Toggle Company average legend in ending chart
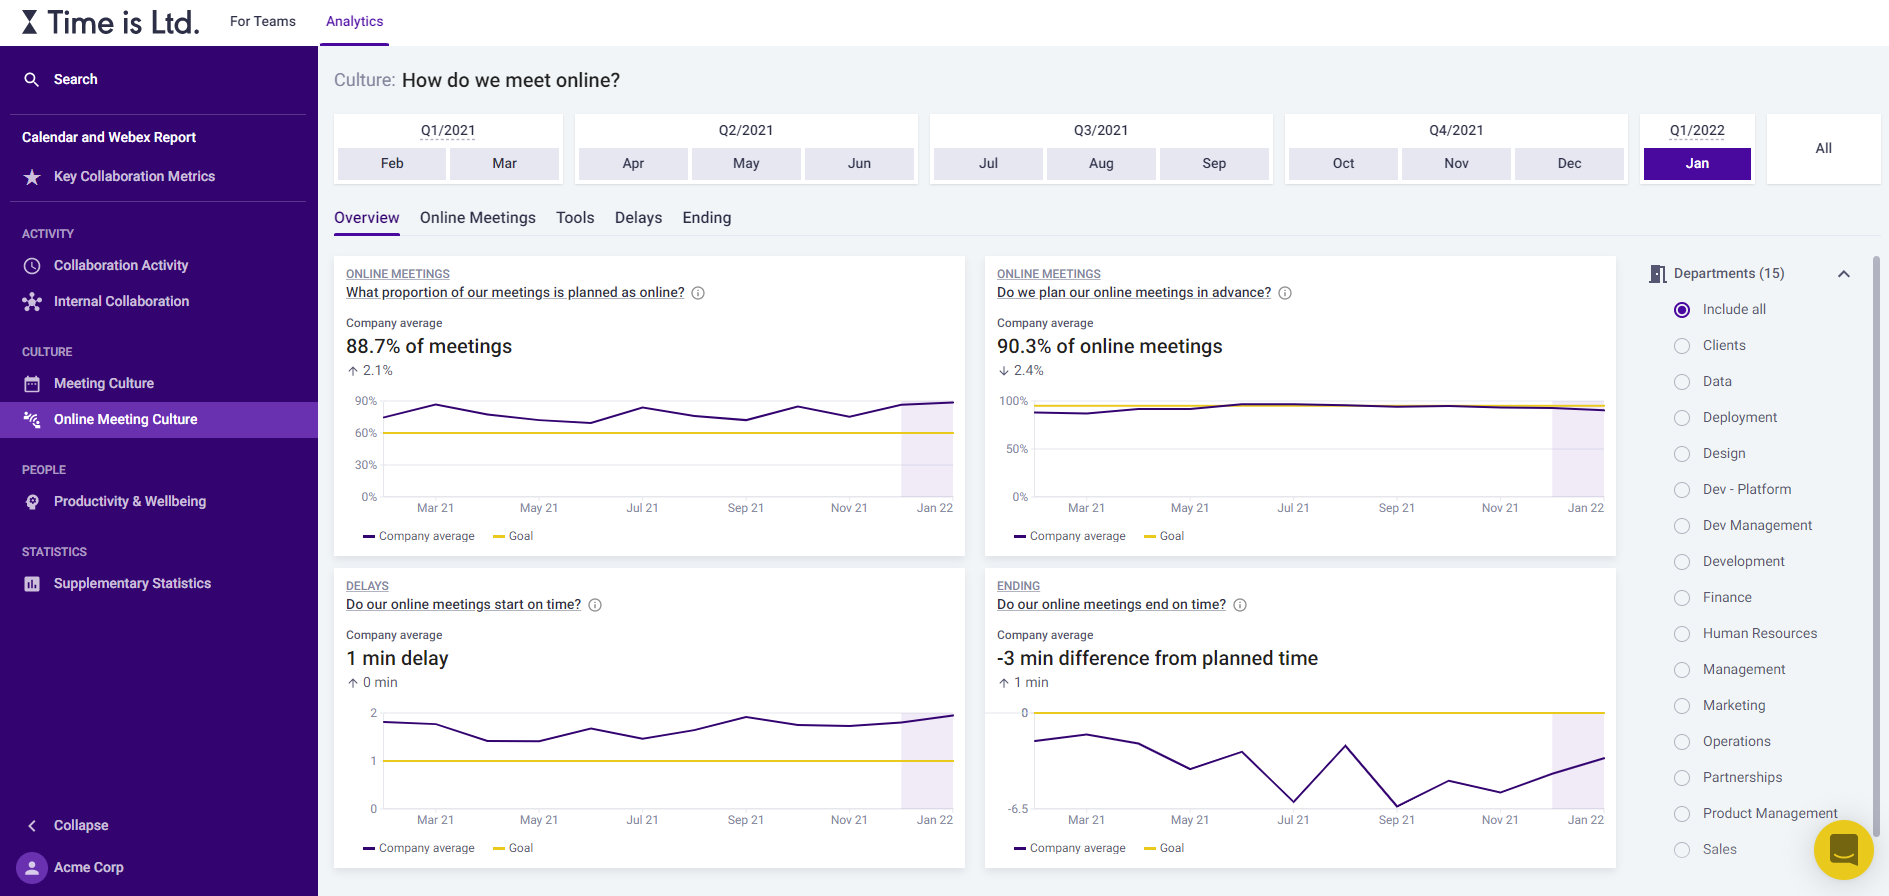 click(x=1070, y=849)
